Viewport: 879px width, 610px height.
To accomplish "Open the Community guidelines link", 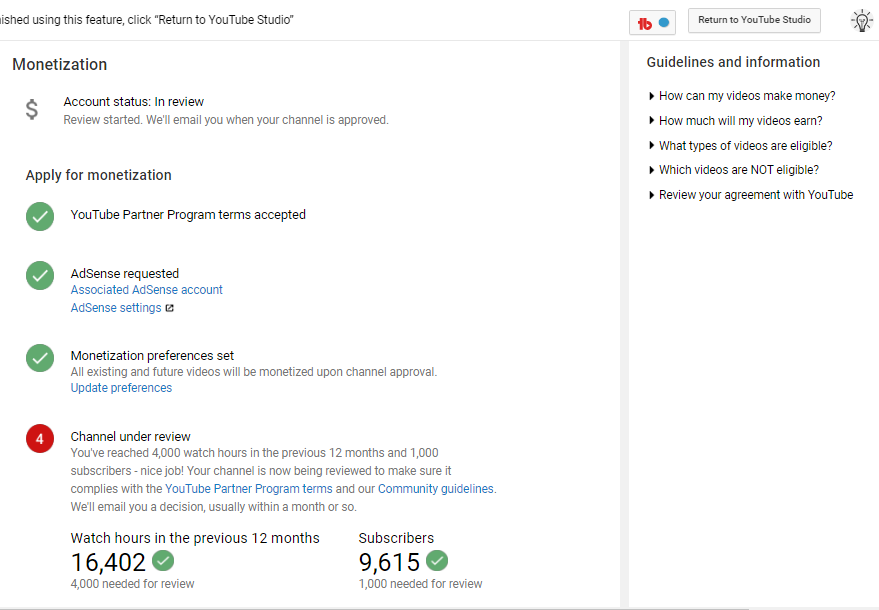I will (436, 489).
